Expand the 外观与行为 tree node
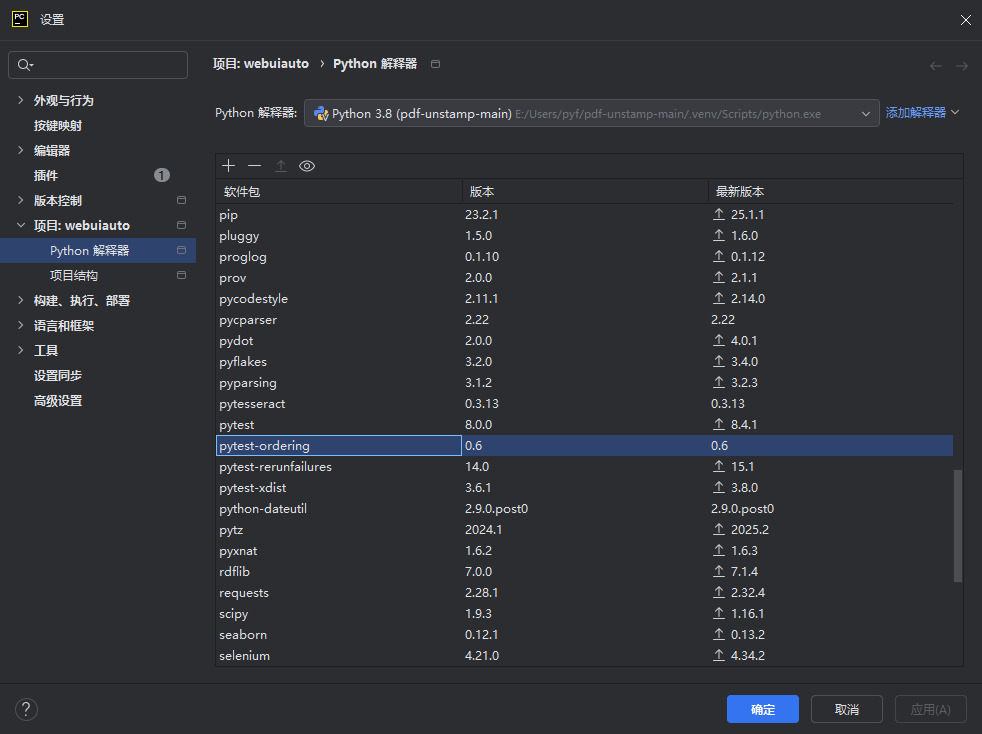 click(x=21, y=100)
